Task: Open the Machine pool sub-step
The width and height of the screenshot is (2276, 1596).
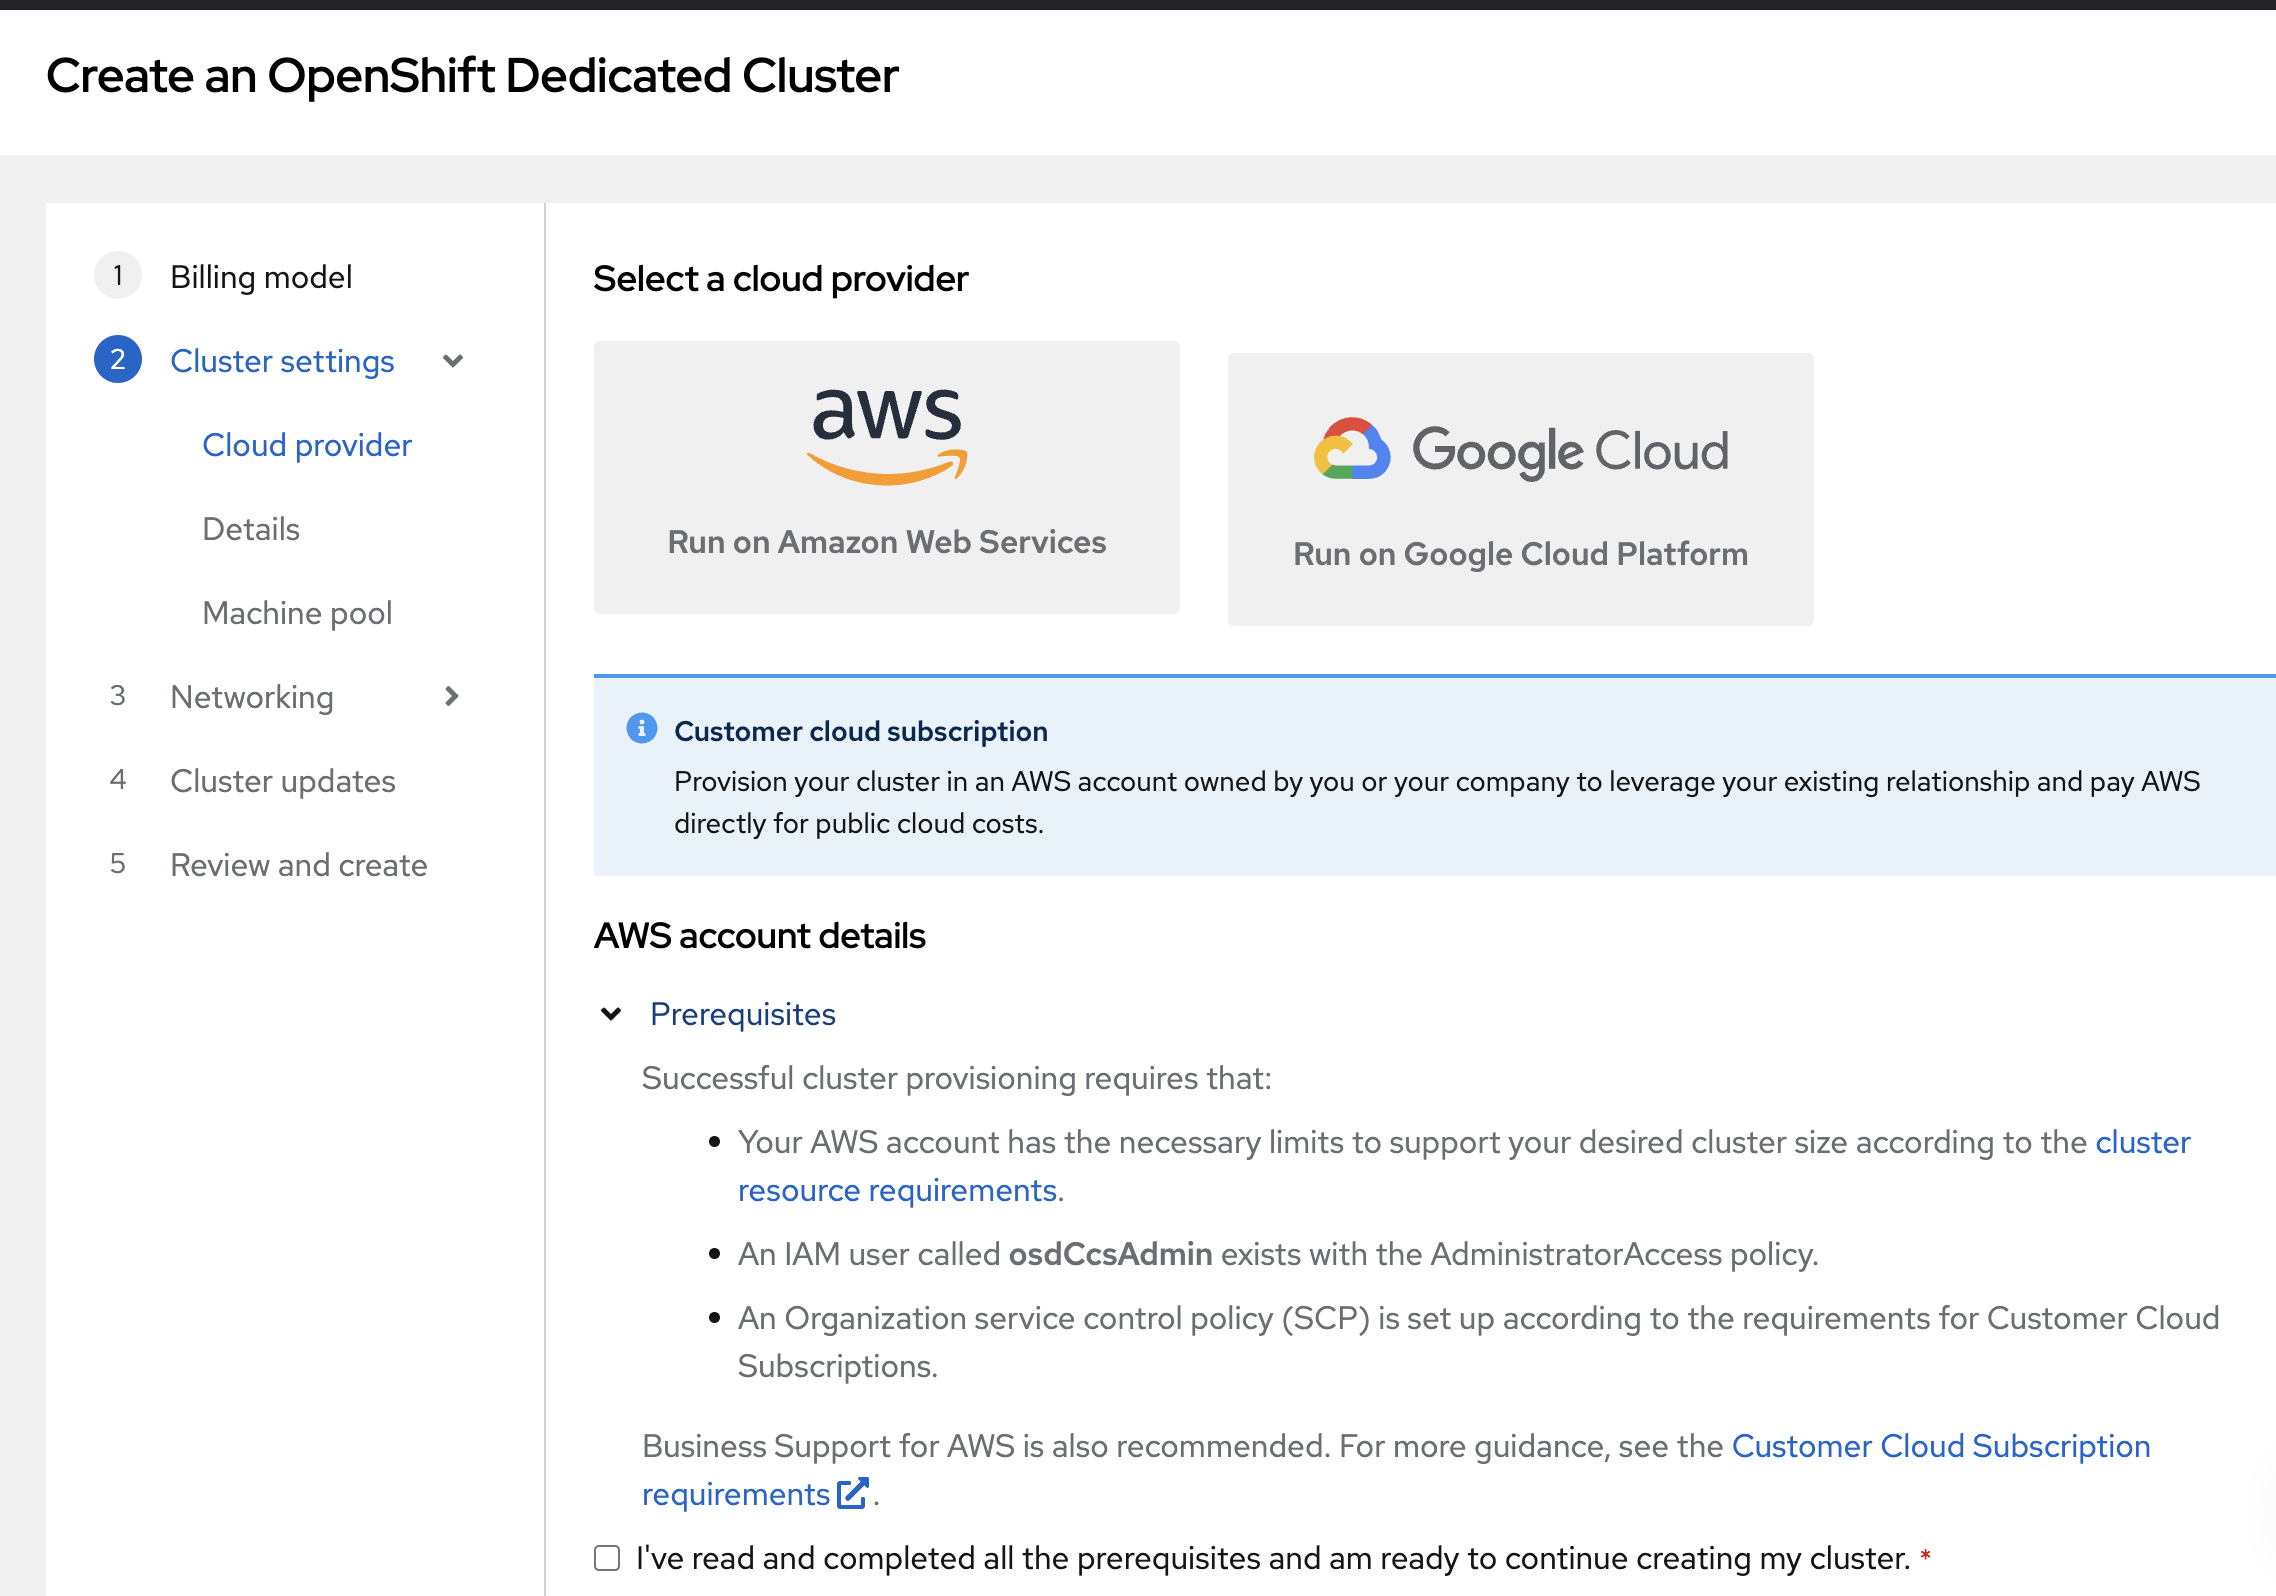Action: 297,613
